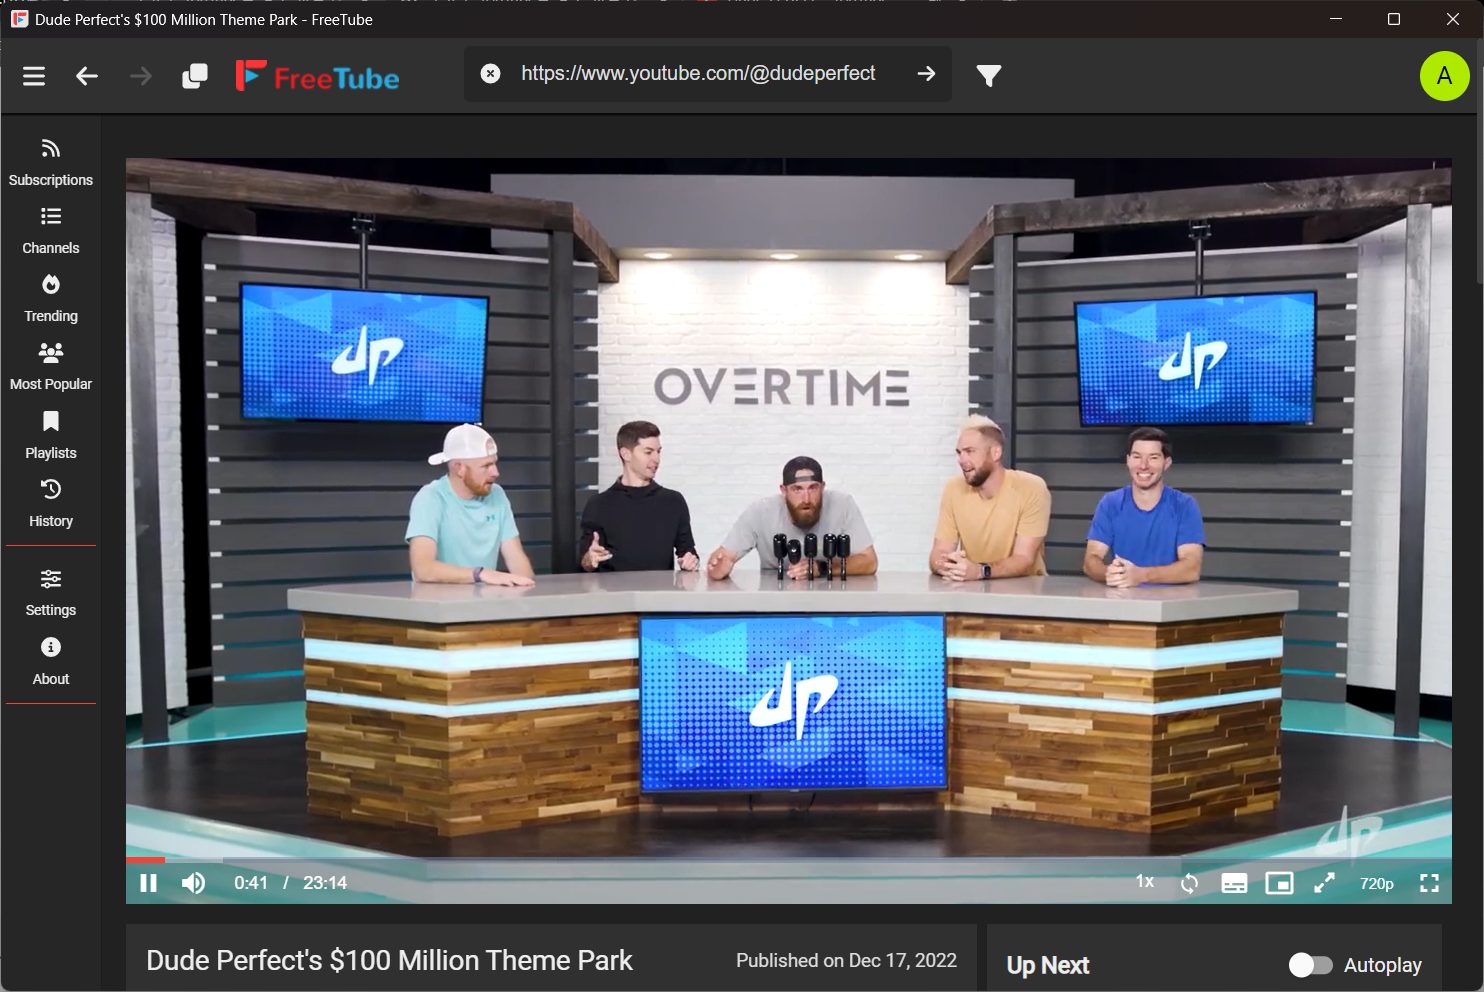This screenshot has height=992, width=1484.
Task: Go forward using the right arrow
Action: (x=141, y=76)
